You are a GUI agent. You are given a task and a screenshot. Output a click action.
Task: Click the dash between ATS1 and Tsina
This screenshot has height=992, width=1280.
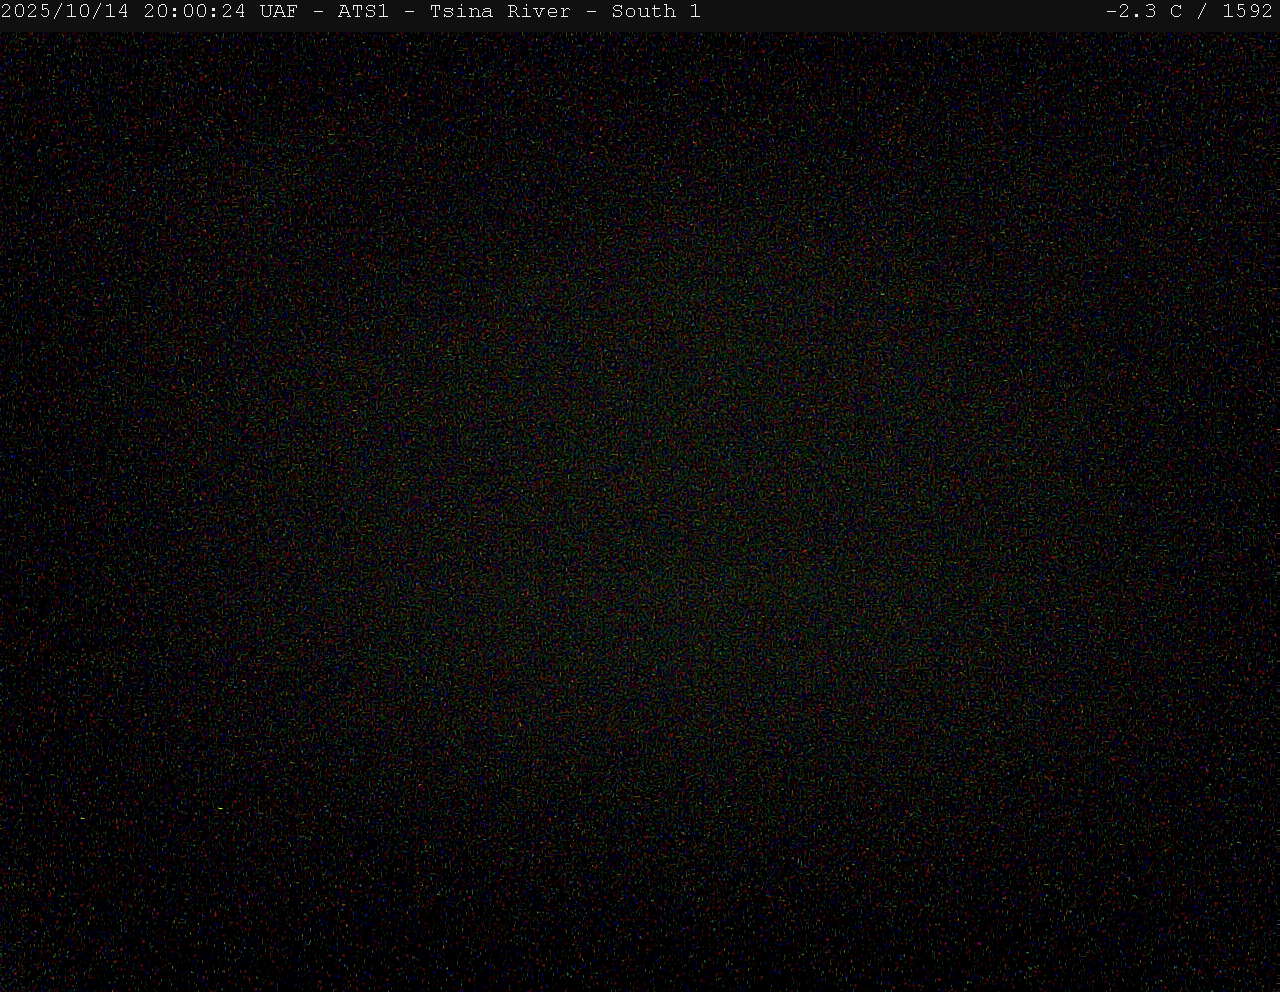coord(409,12)
